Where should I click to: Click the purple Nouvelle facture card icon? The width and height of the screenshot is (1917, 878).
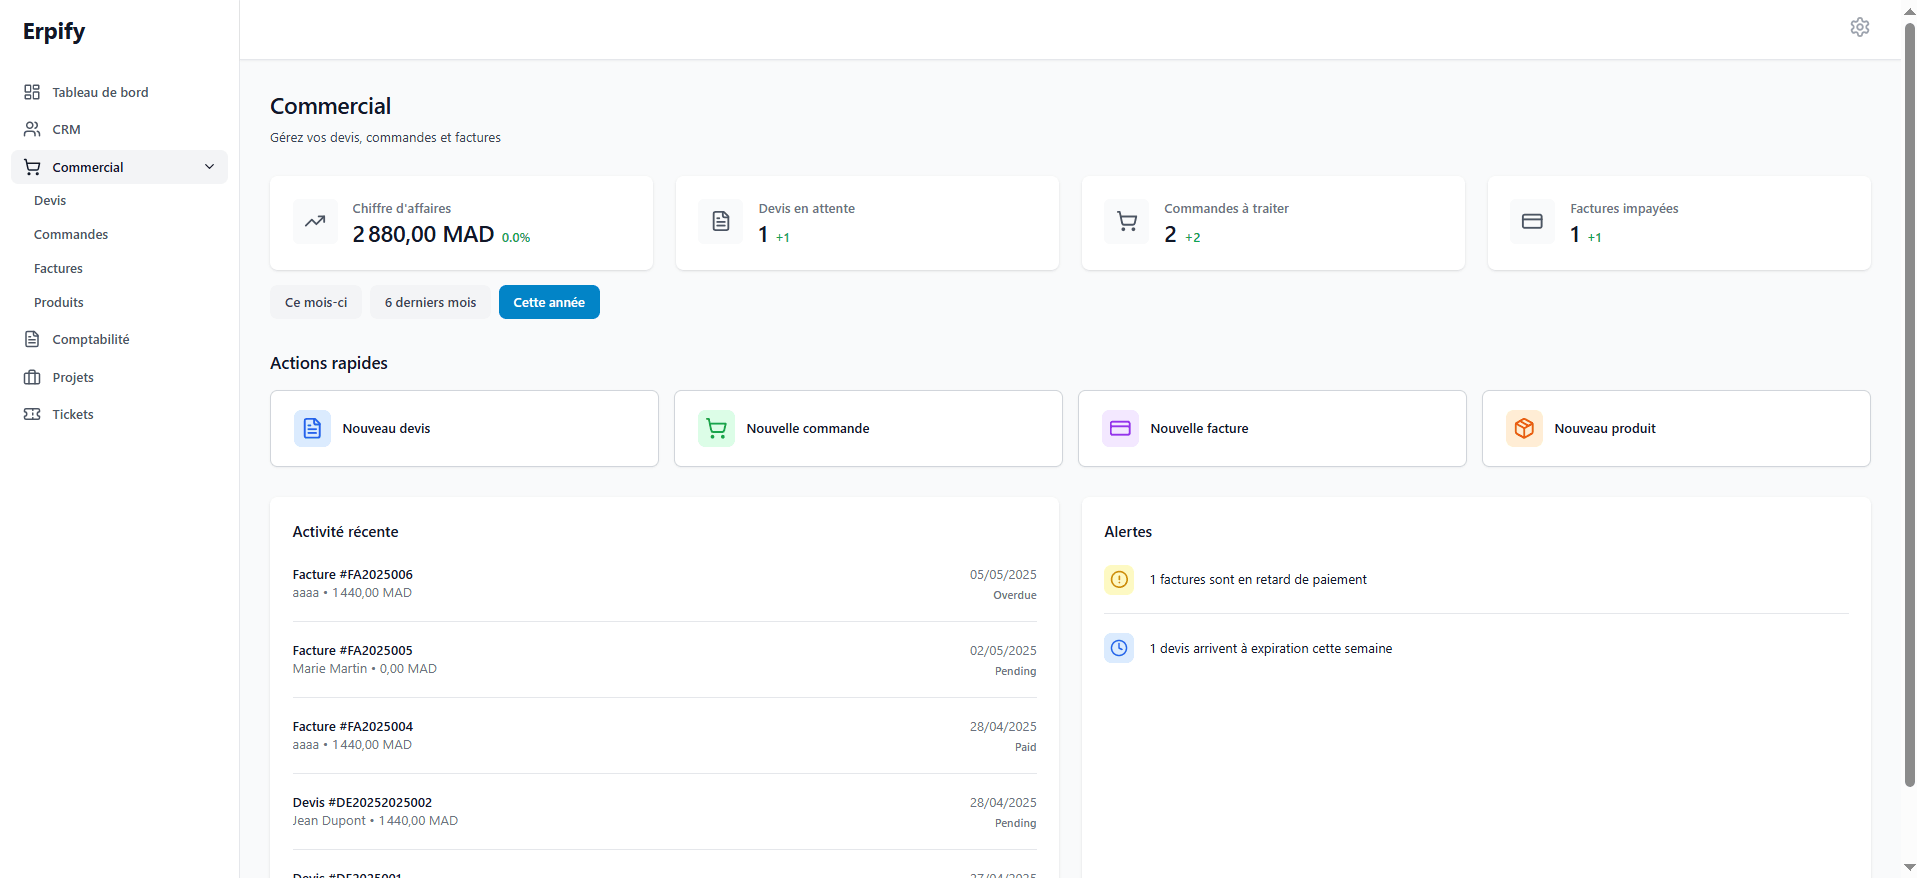tap(1120, 428)
